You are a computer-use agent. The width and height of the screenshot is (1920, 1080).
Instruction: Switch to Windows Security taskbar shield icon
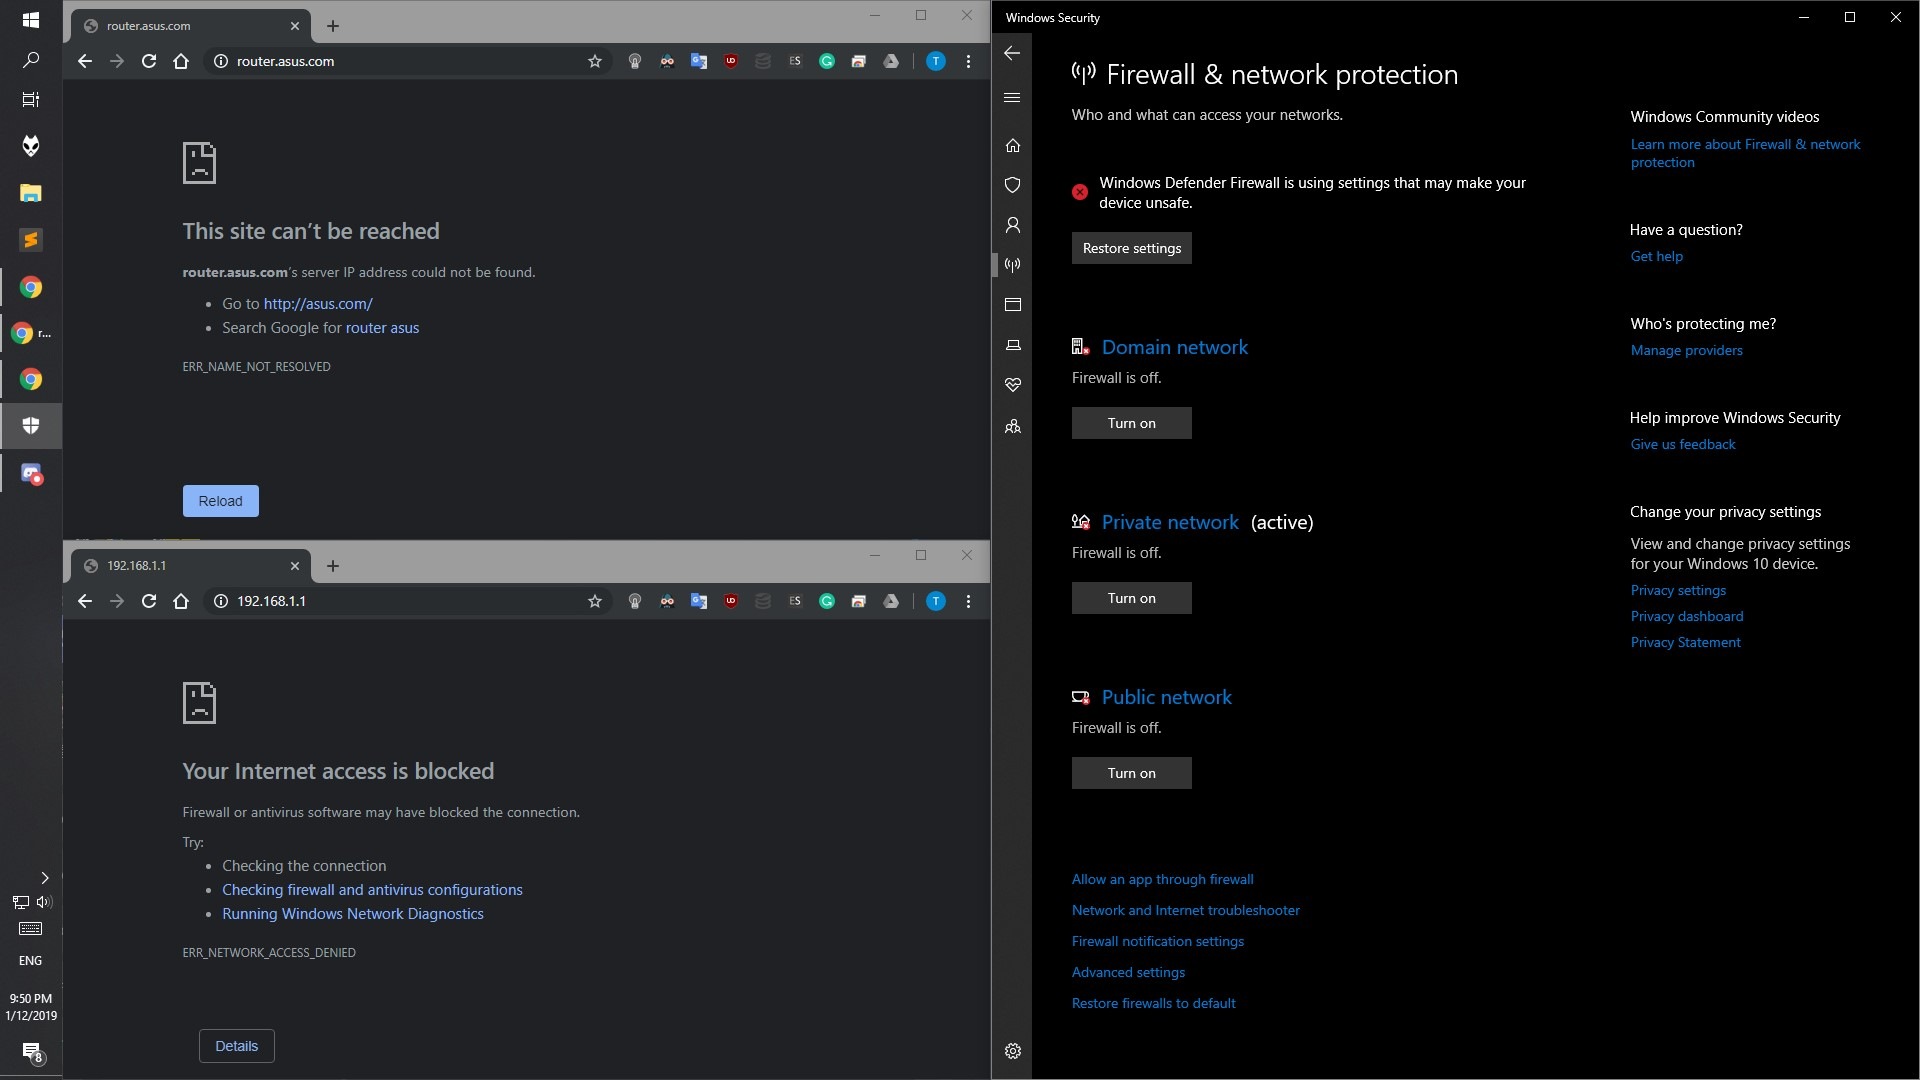point(30,426)
